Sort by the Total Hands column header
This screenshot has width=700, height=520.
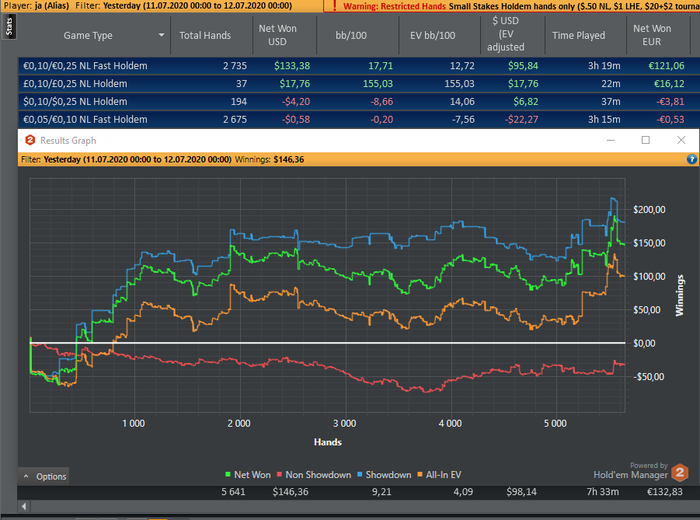point(205,35)
